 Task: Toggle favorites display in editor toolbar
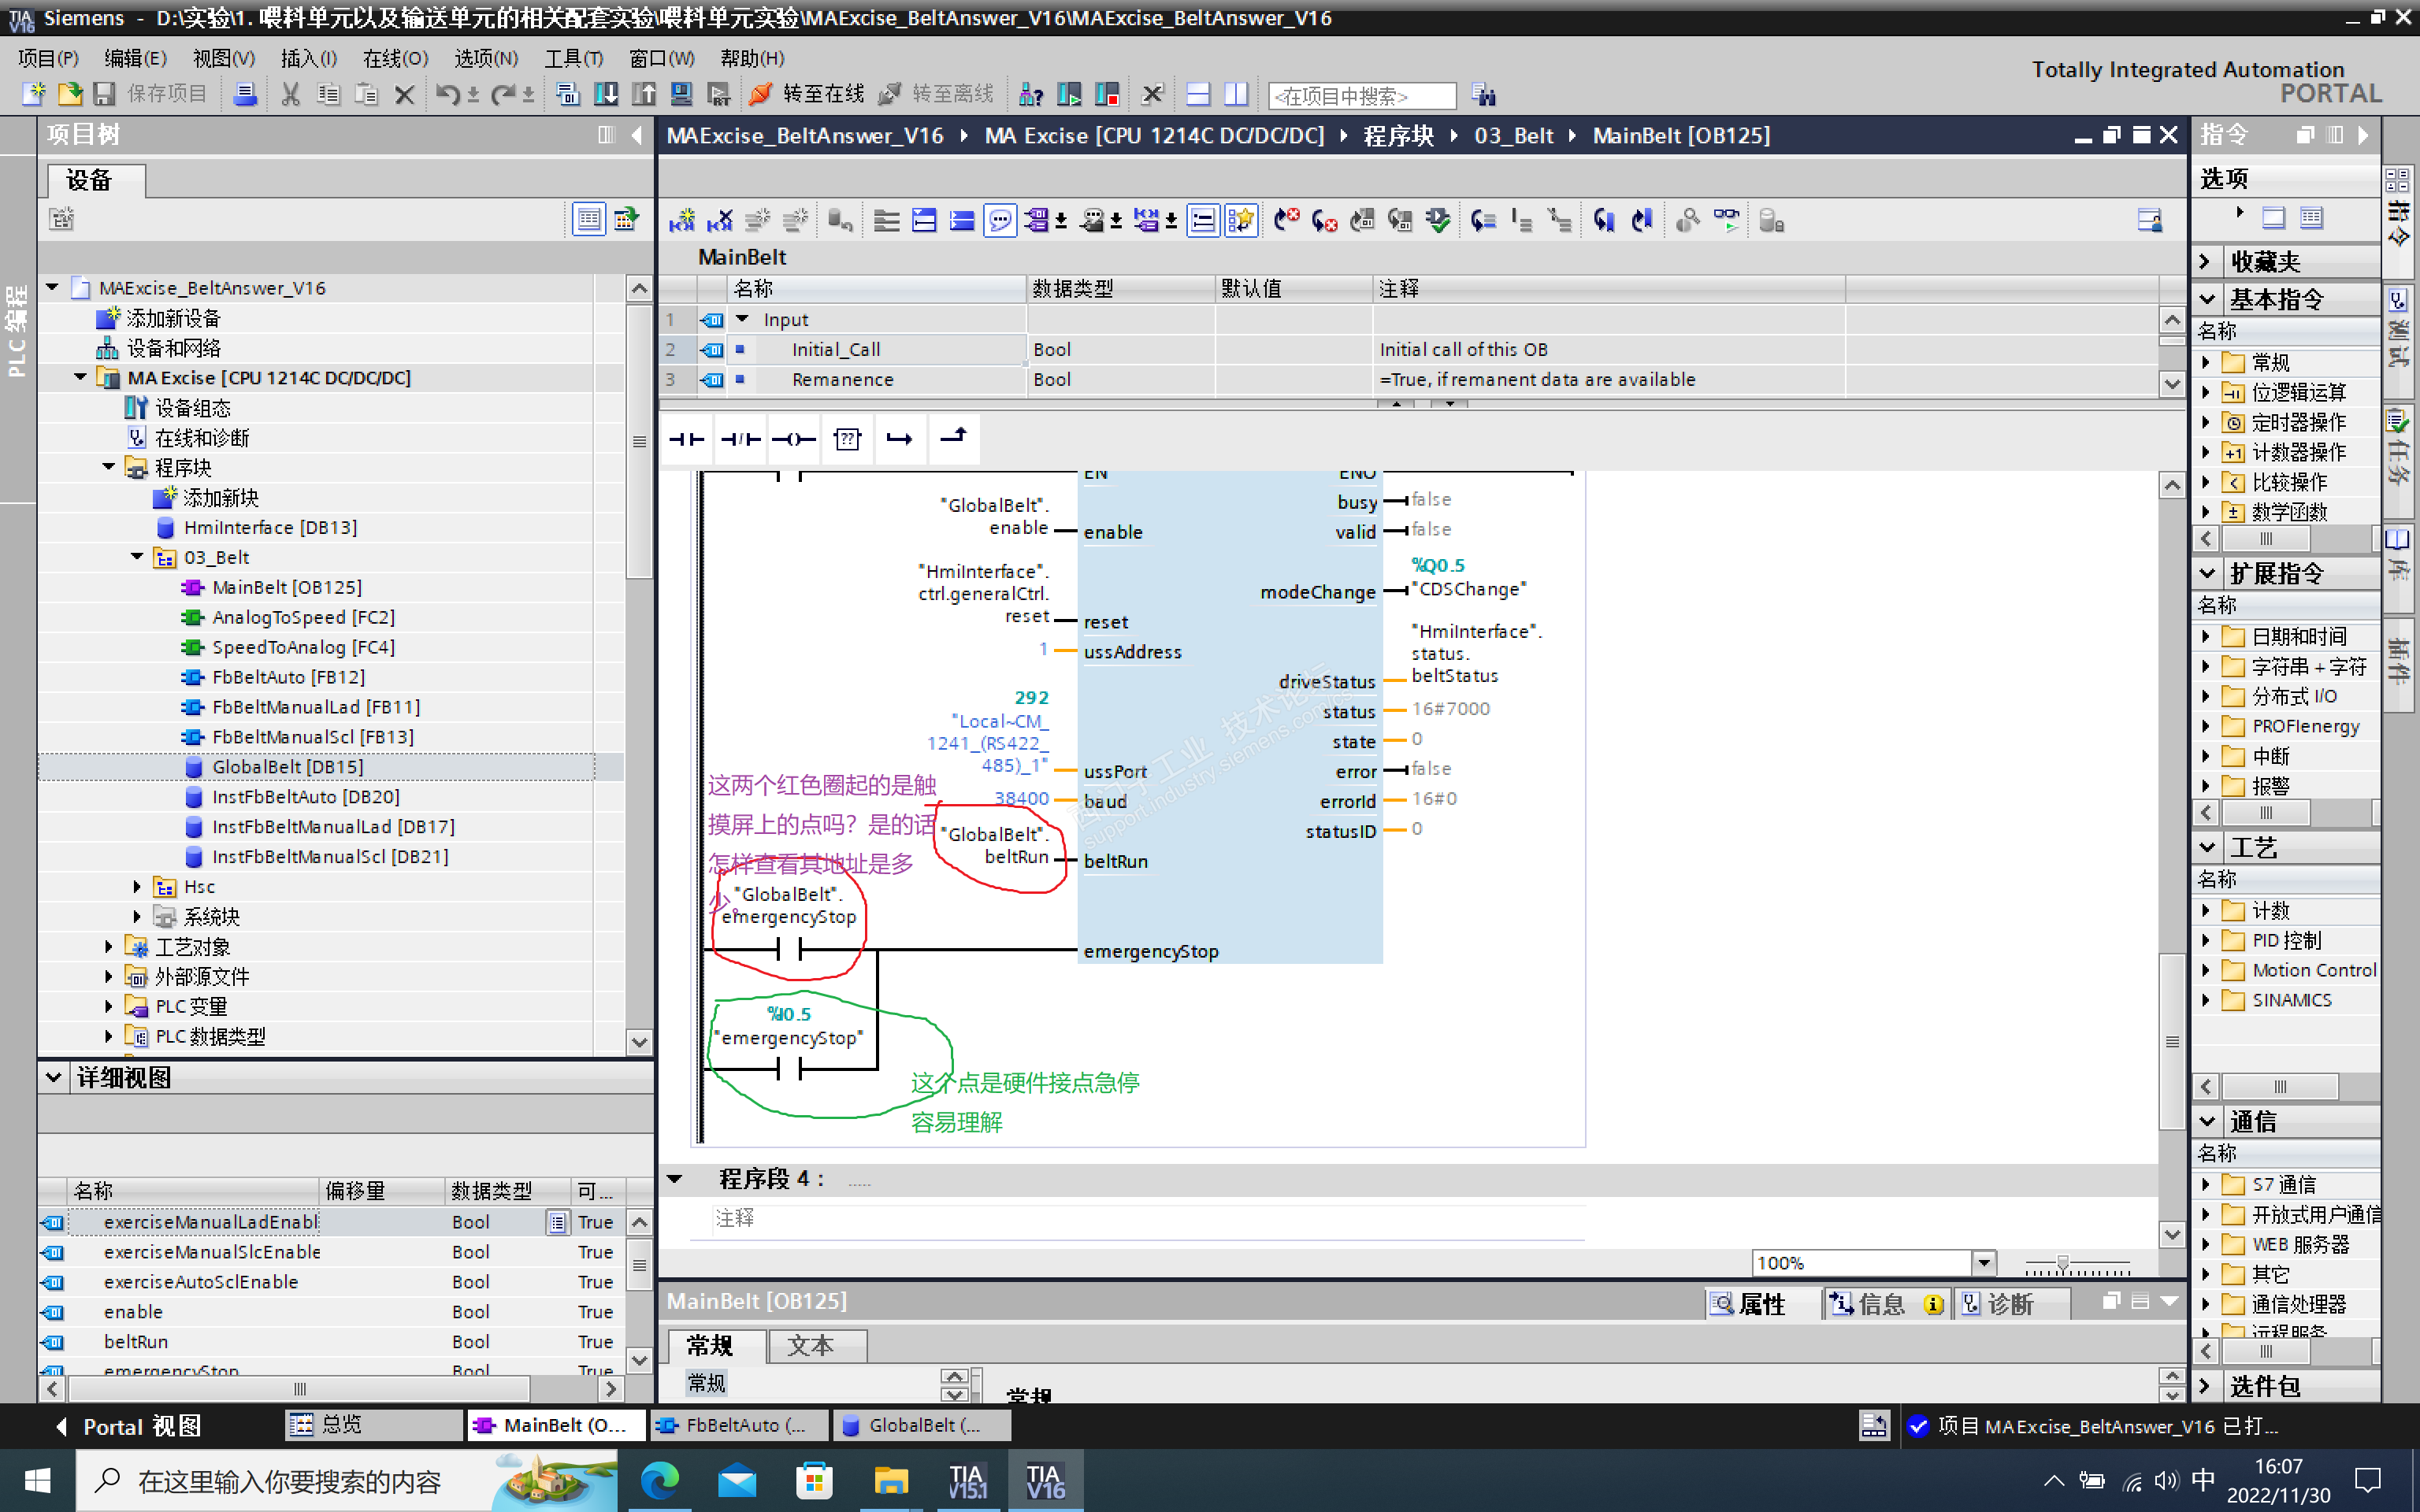(x=1240, y=220)
